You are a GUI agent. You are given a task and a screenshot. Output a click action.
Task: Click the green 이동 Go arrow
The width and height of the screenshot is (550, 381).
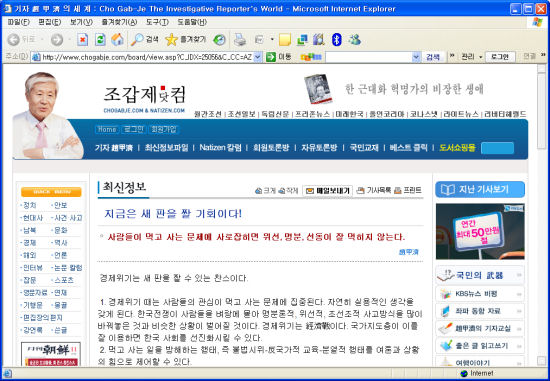271,57
